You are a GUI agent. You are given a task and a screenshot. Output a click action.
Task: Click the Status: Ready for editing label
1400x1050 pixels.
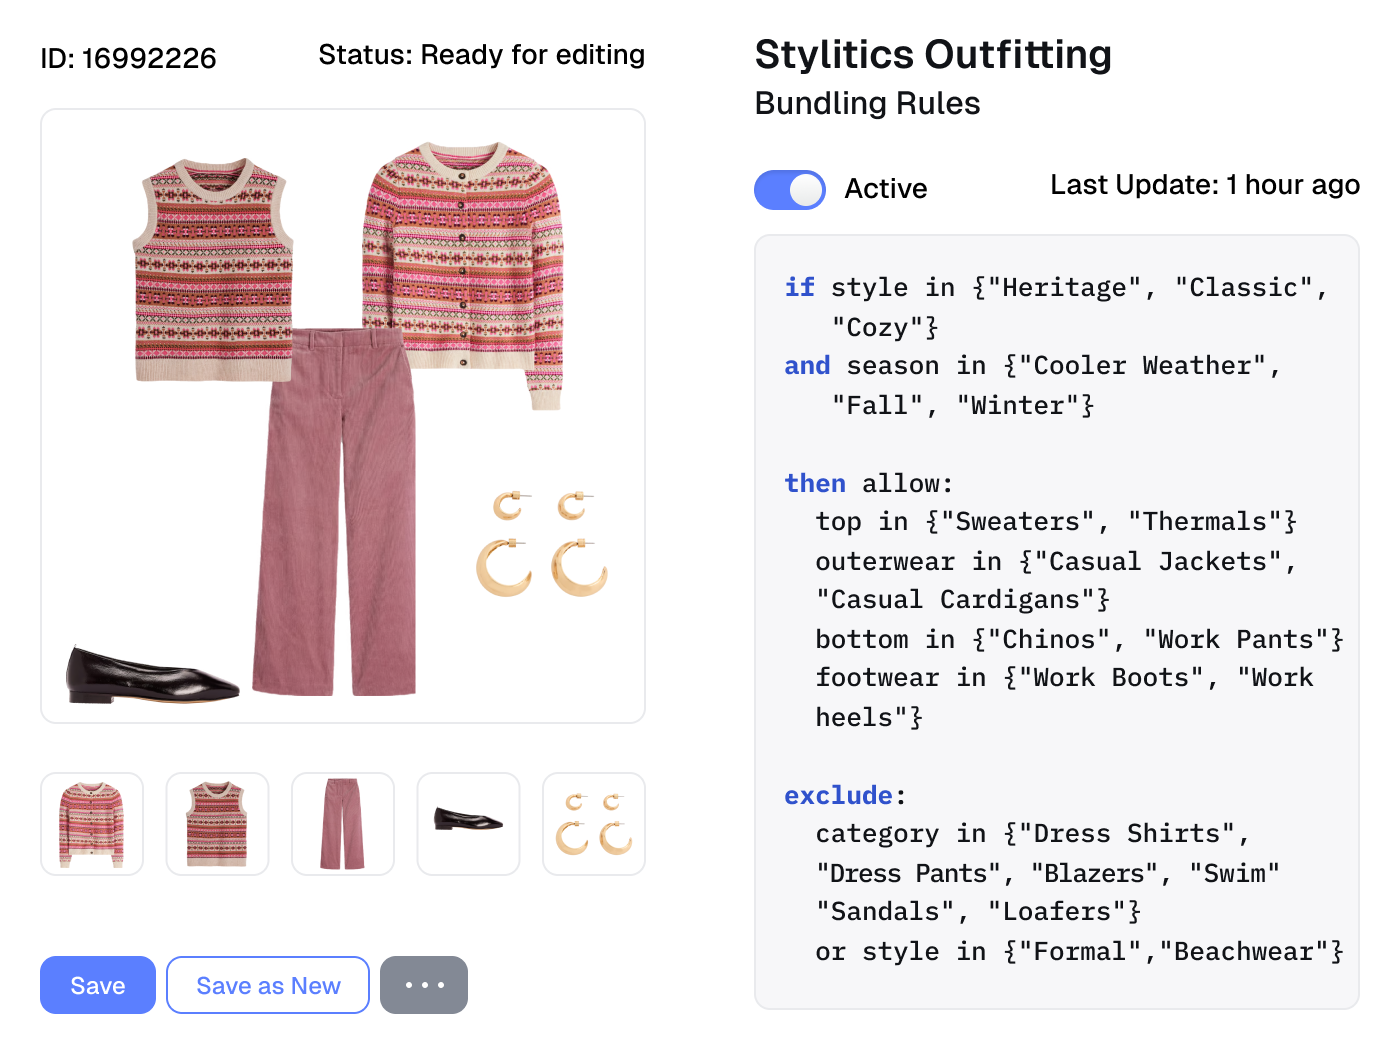pos(481,54)
